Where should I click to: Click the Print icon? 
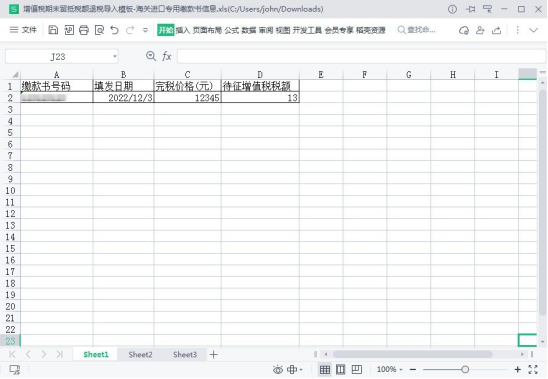tap(84, 30)
